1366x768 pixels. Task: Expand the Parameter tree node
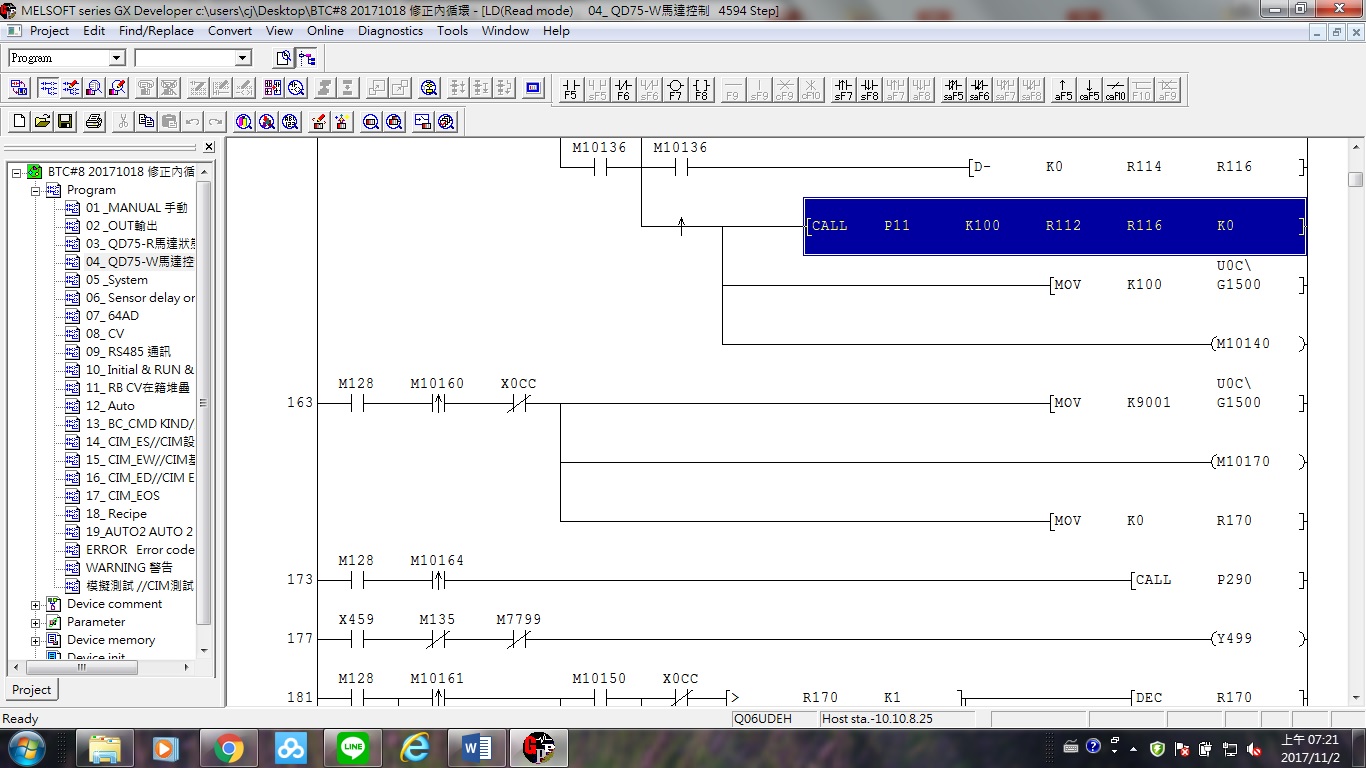tap(36, 623)
